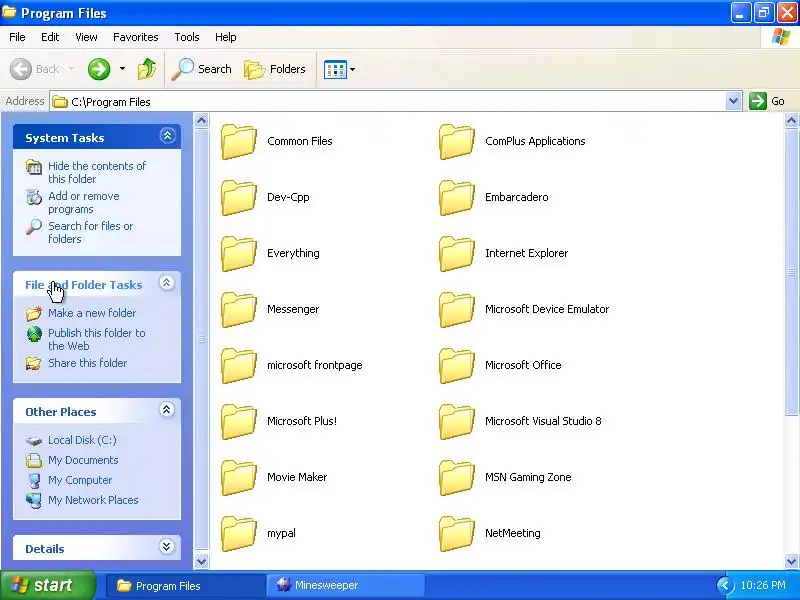Select the Movie Maker folder icon
The width and height of the screenshot is (800, 600).
[239, 478]
